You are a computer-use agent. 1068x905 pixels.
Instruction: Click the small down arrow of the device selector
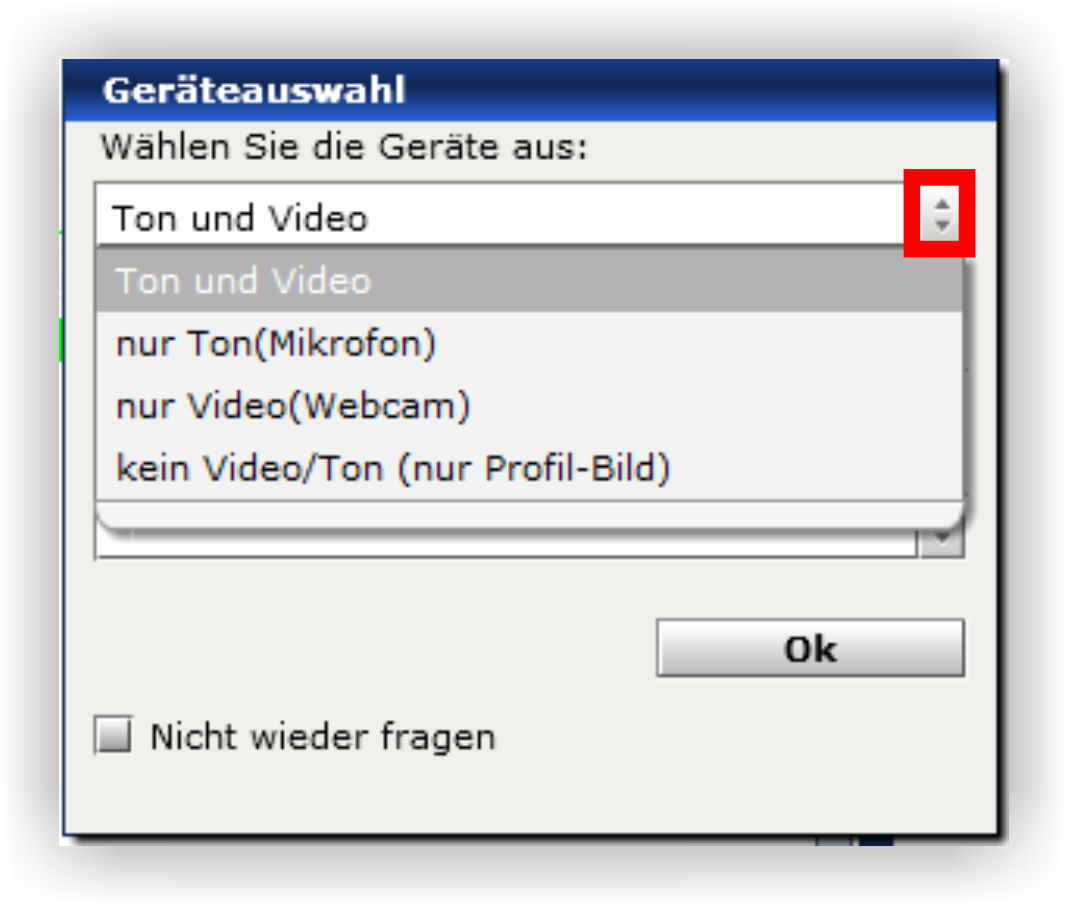(x=942, y=224)
